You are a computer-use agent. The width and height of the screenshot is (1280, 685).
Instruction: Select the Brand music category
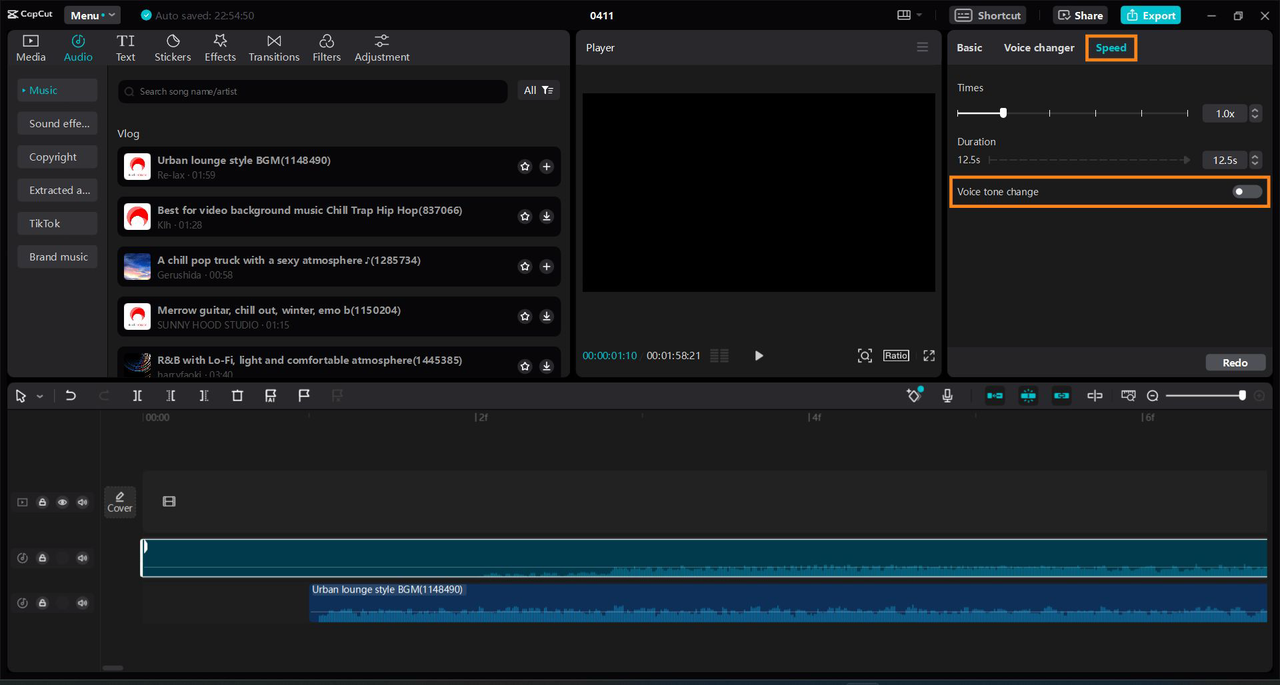tap(57, 257)
